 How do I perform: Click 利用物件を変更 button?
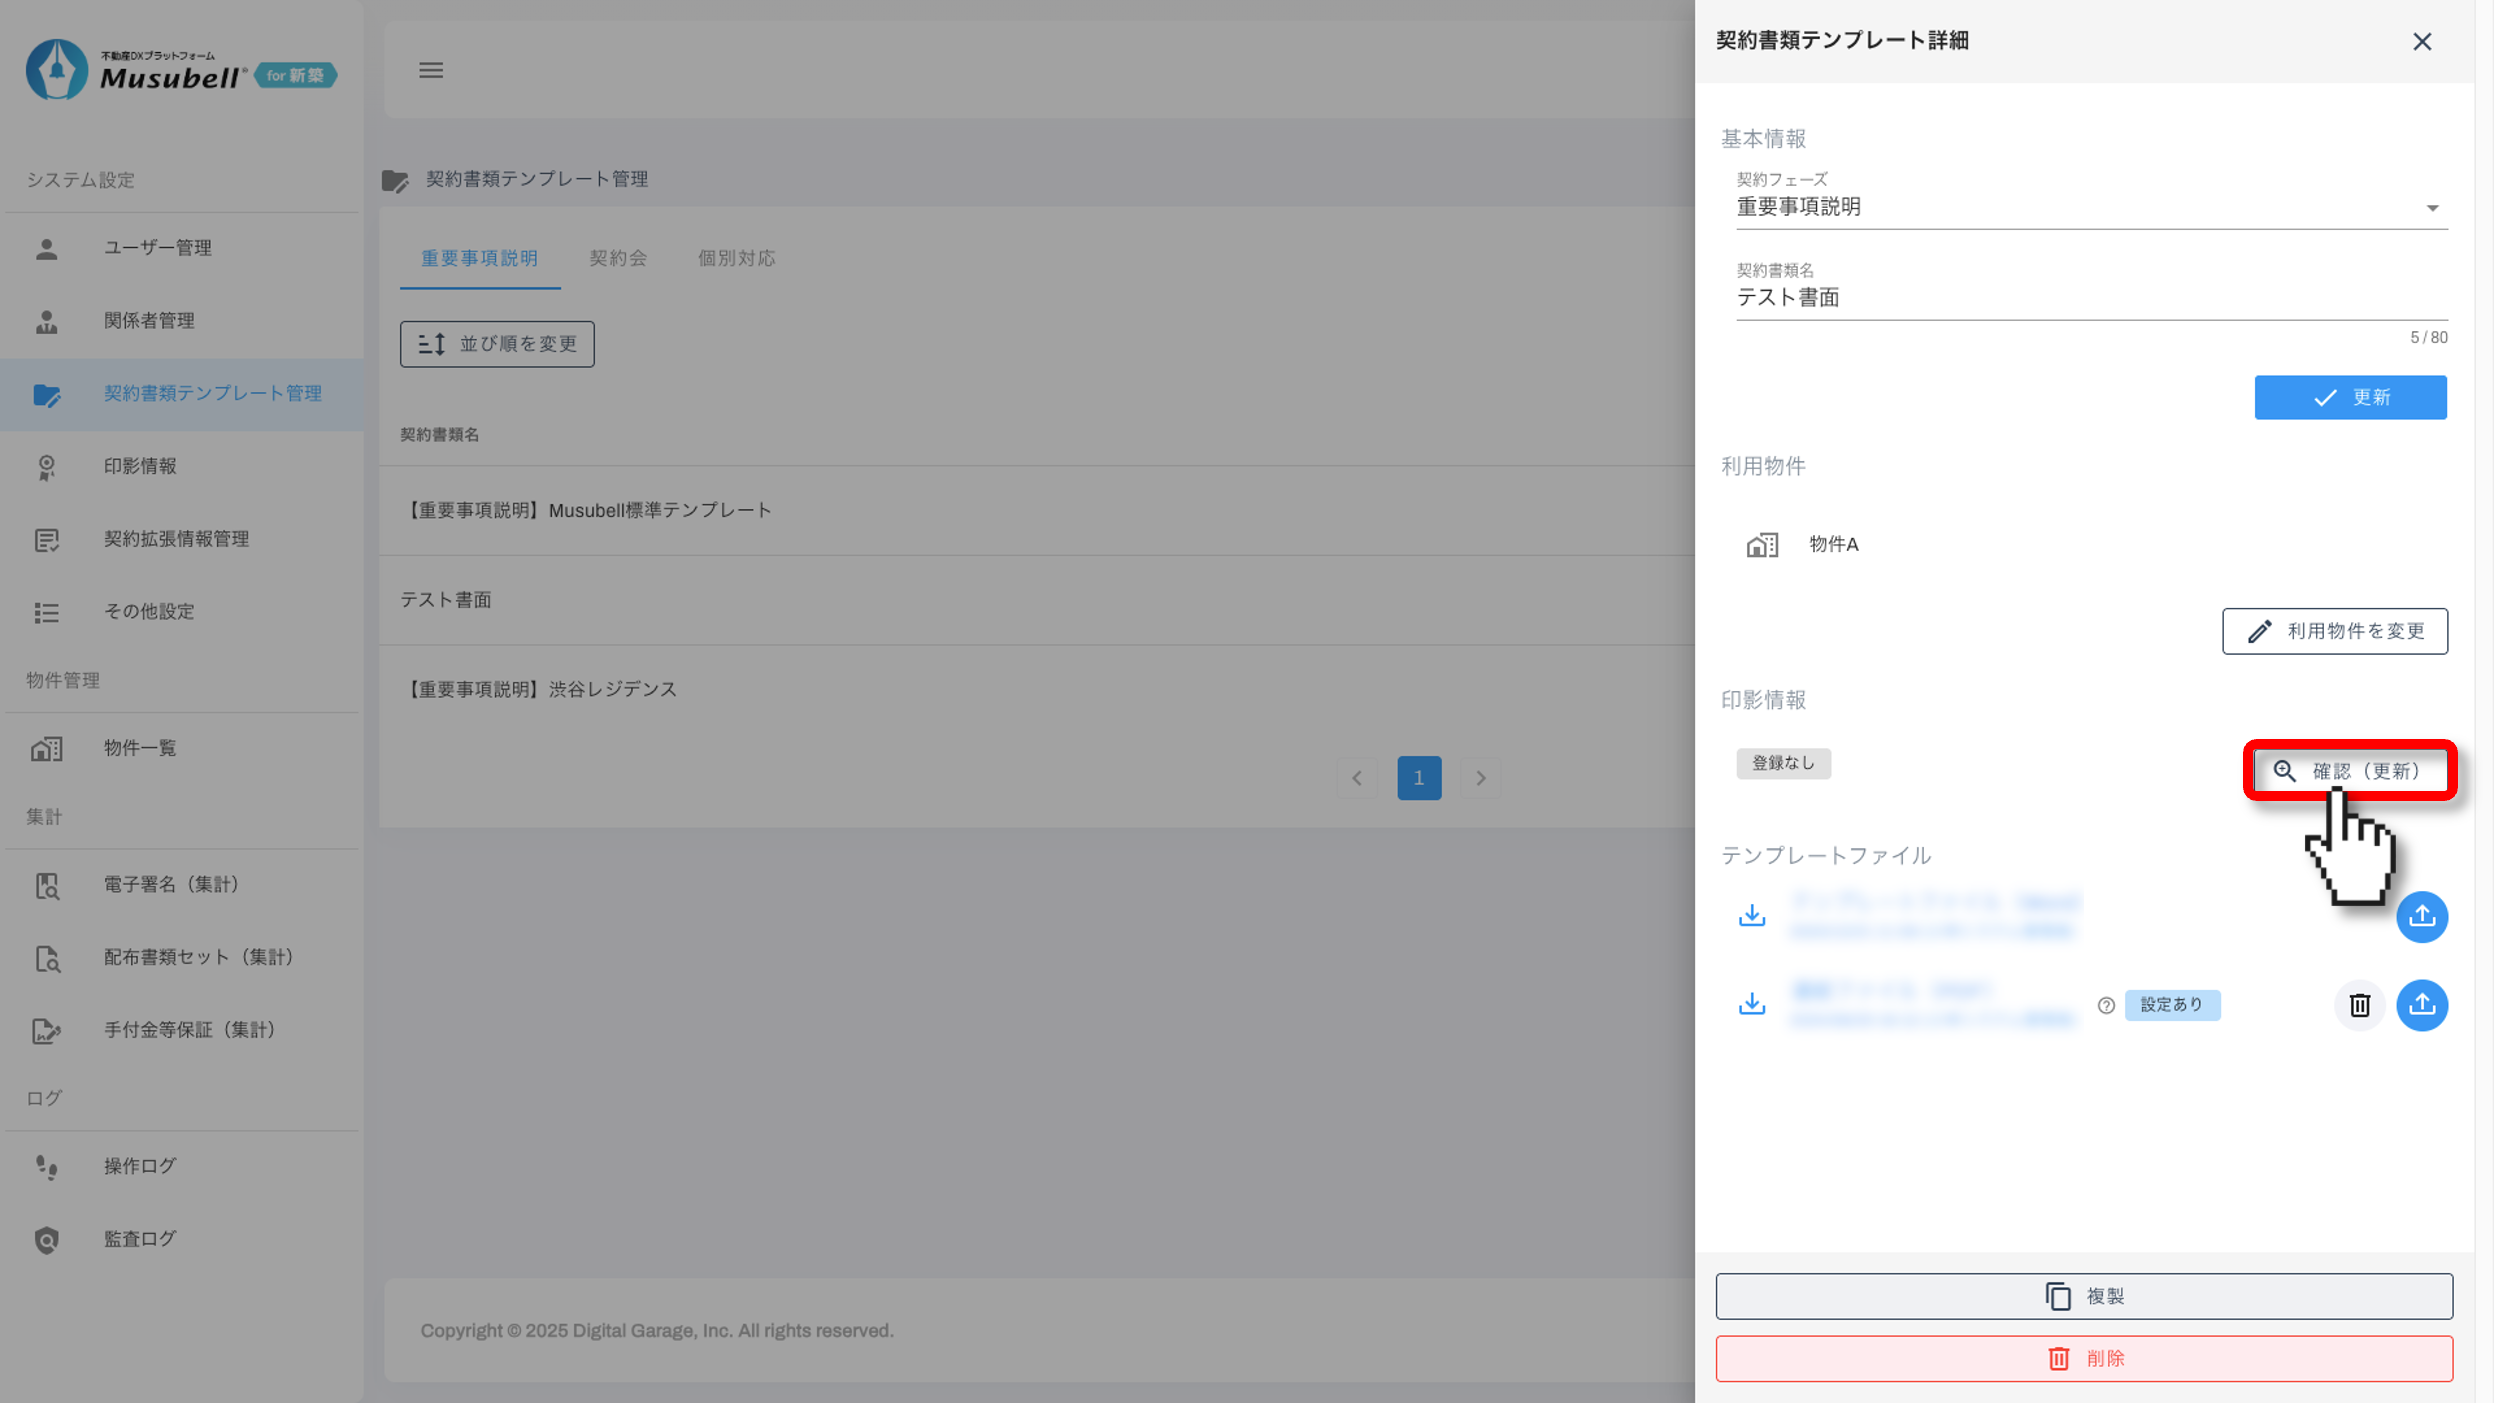(2334, 631)
